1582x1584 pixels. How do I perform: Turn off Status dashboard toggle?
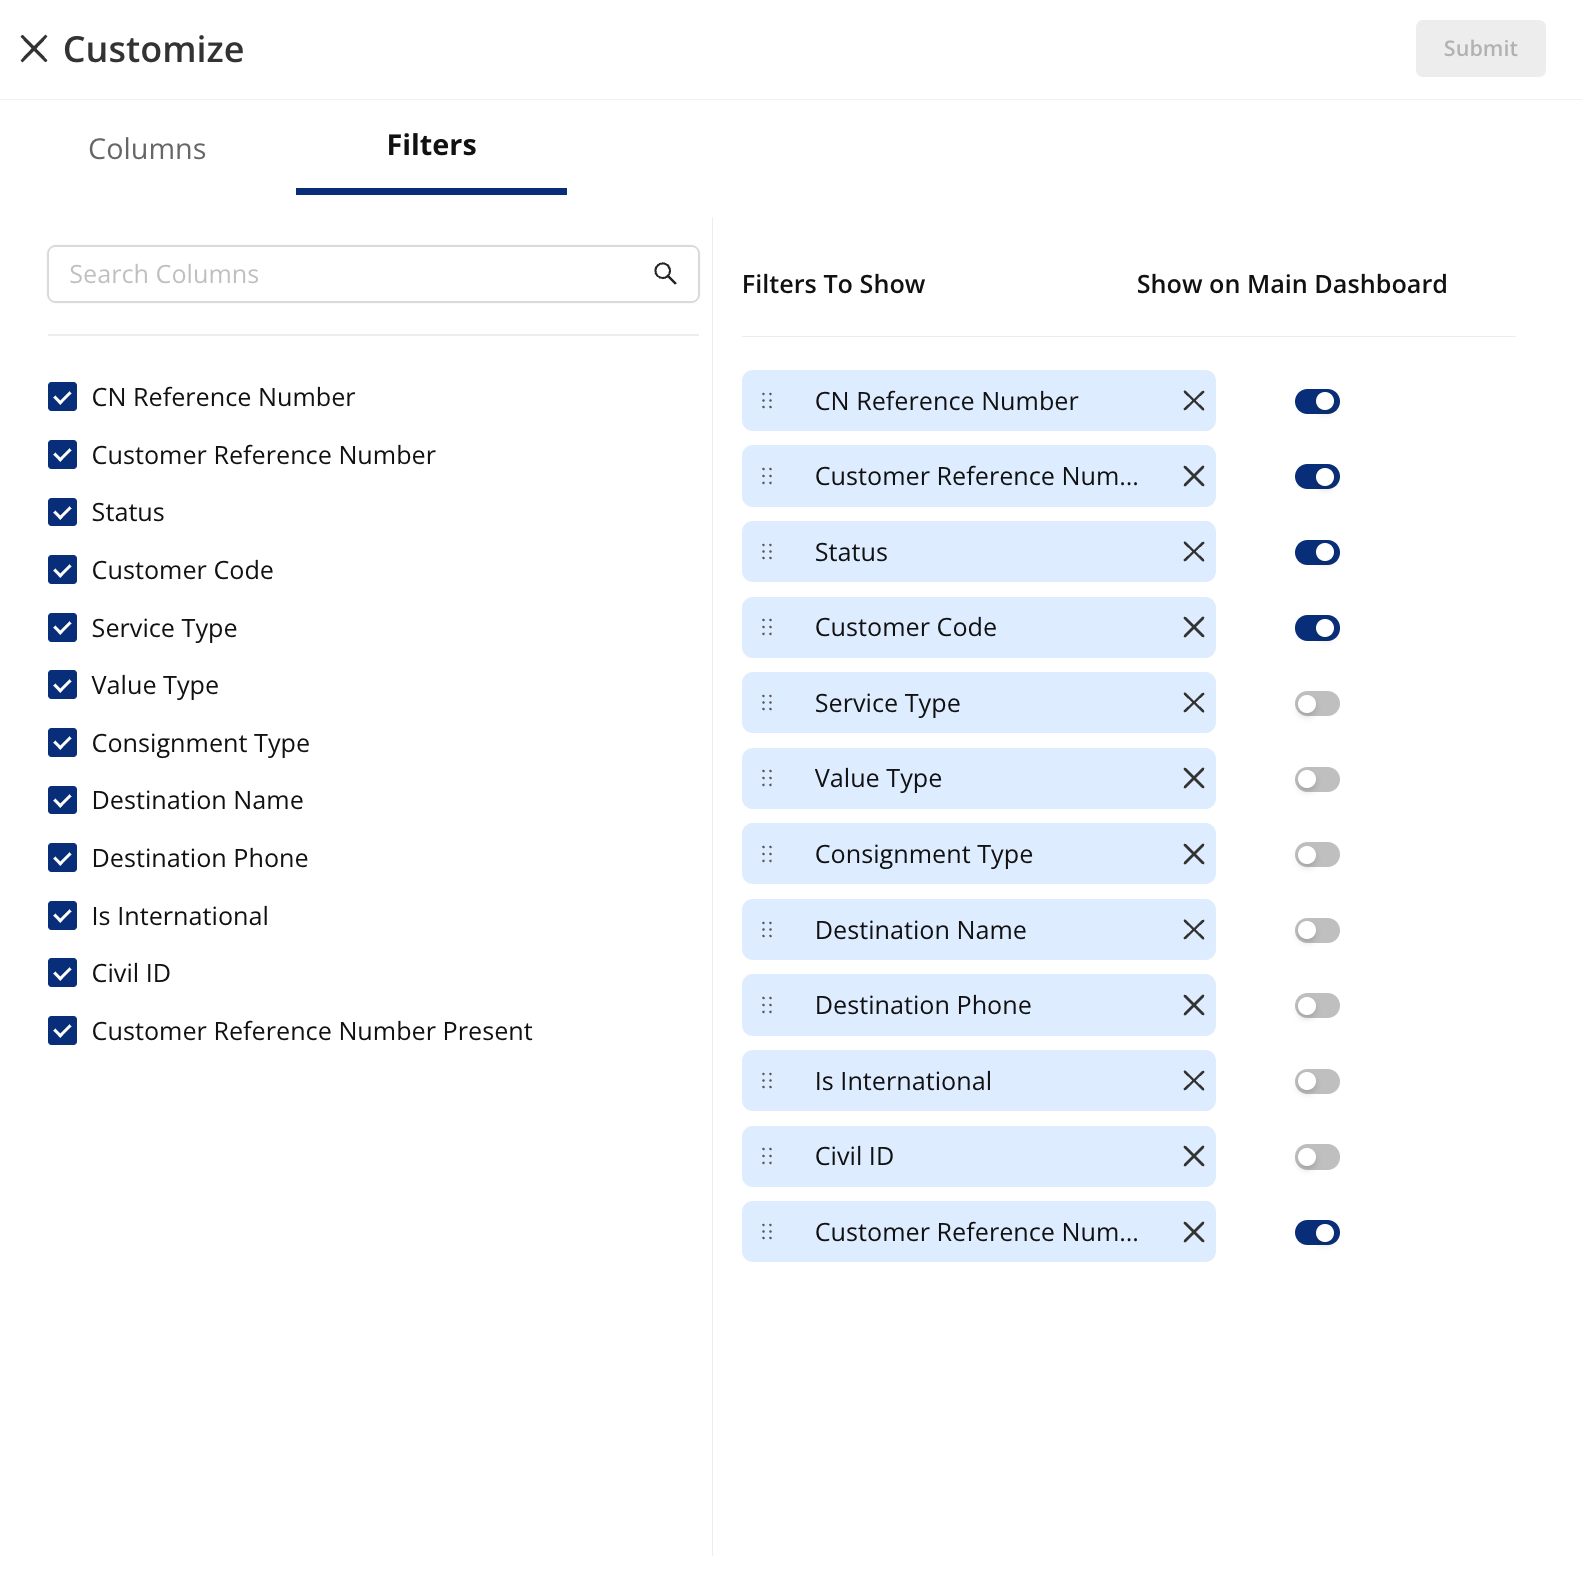pyautogui.click(x=1316, y=552)
